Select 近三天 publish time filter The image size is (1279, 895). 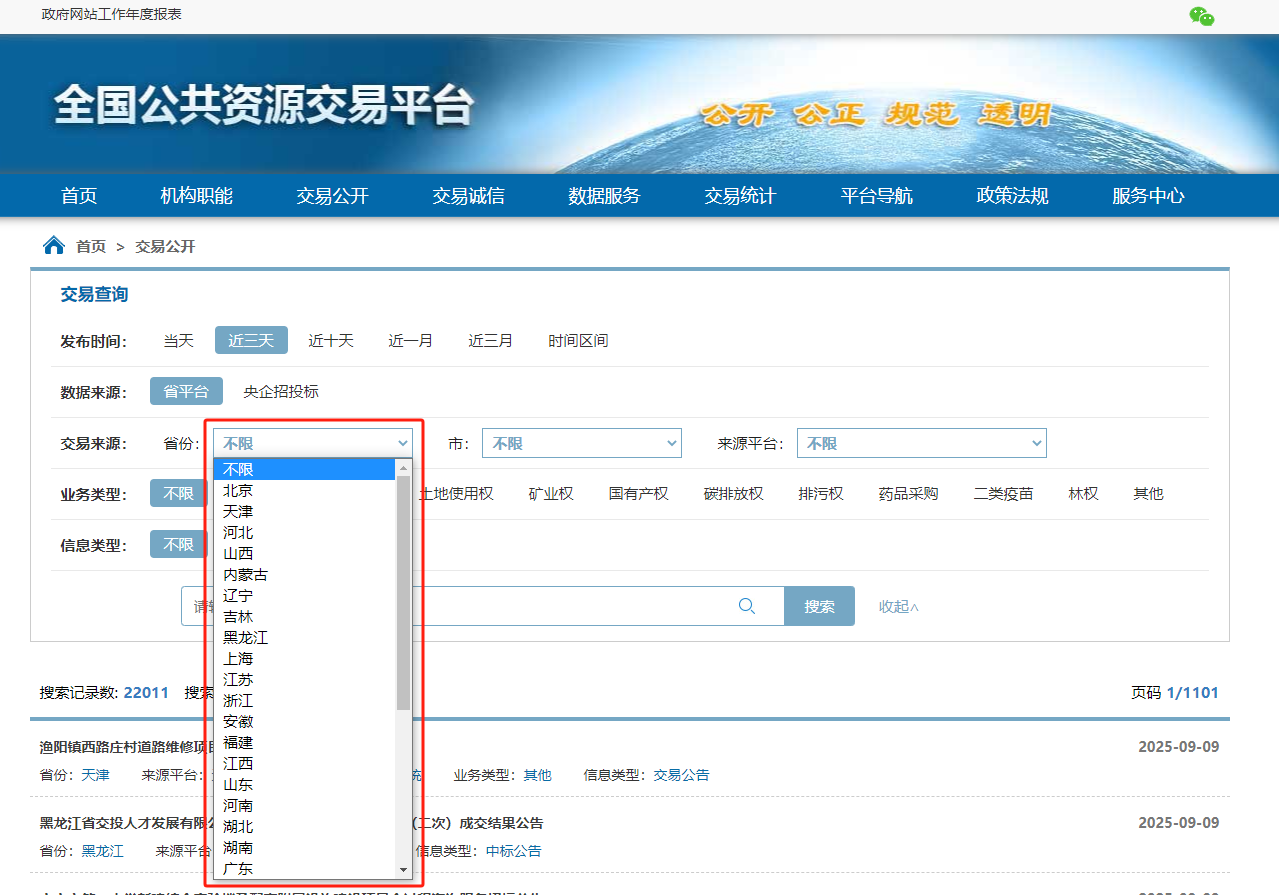pyautogui.click(x=251, y=340)
